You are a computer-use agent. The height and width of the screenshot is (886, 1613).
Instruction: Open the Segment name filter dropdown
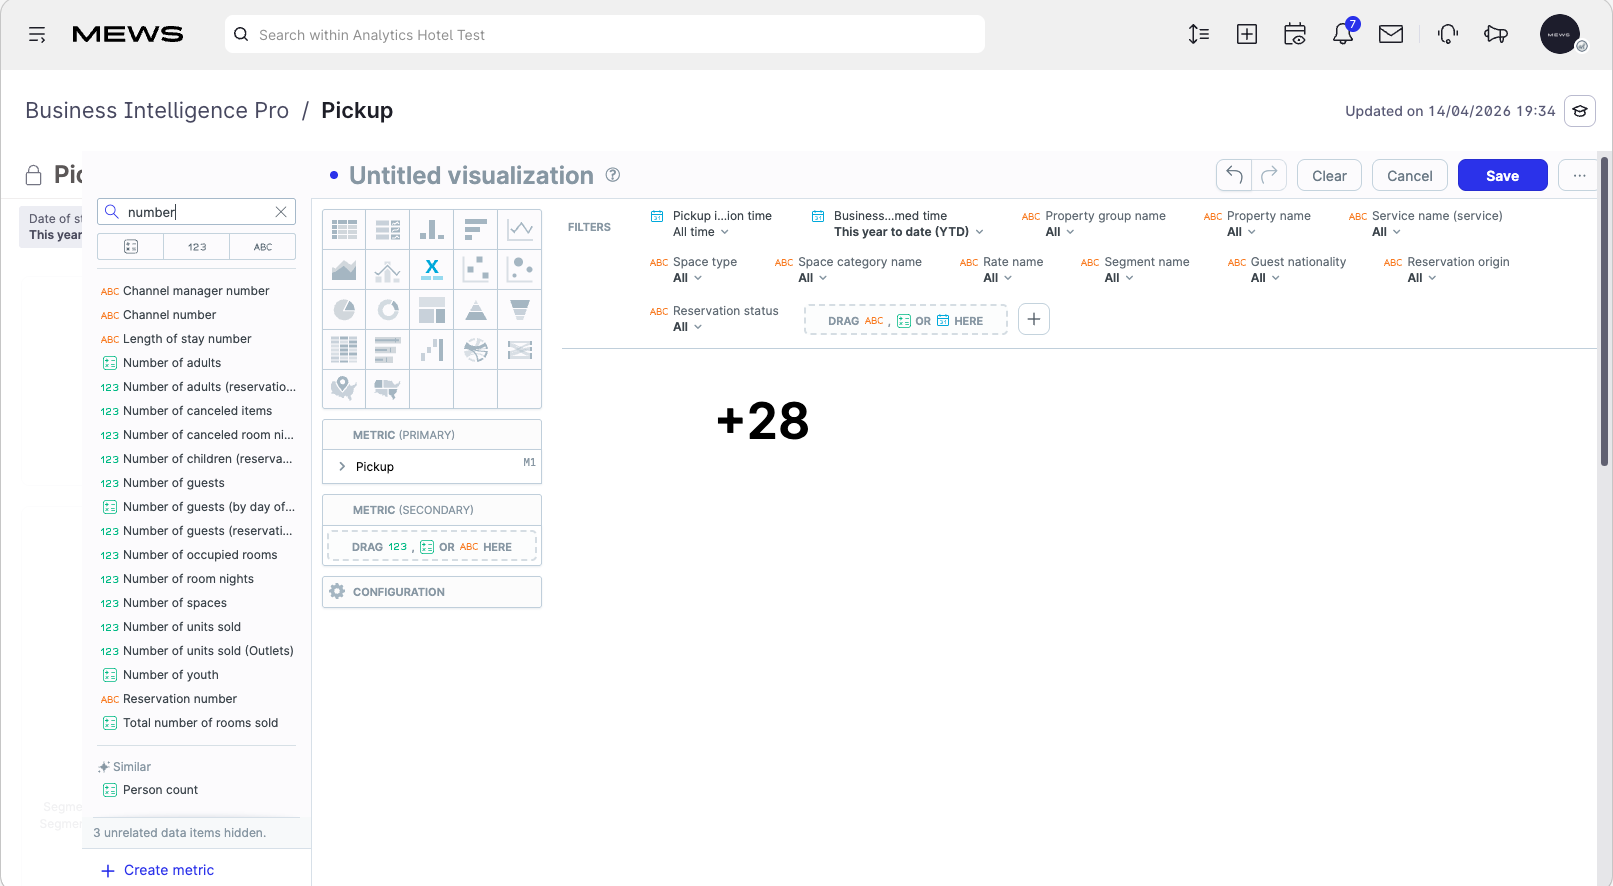(x=1135, y=270)
